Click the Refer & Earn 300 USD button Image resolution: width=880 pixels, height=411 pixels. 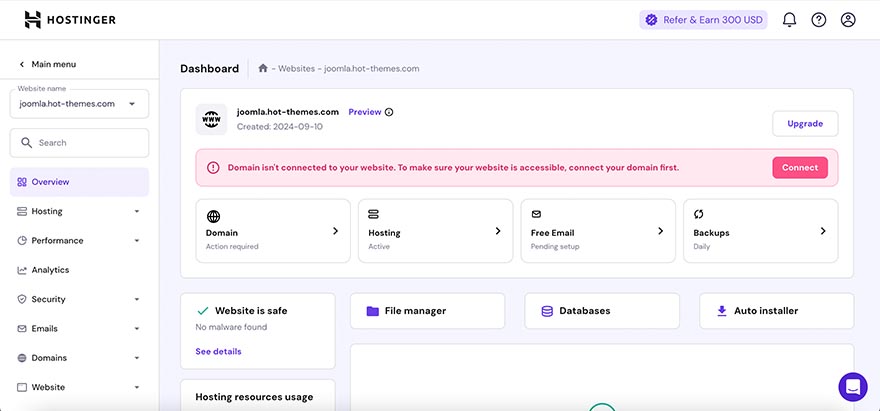[703, 20]
